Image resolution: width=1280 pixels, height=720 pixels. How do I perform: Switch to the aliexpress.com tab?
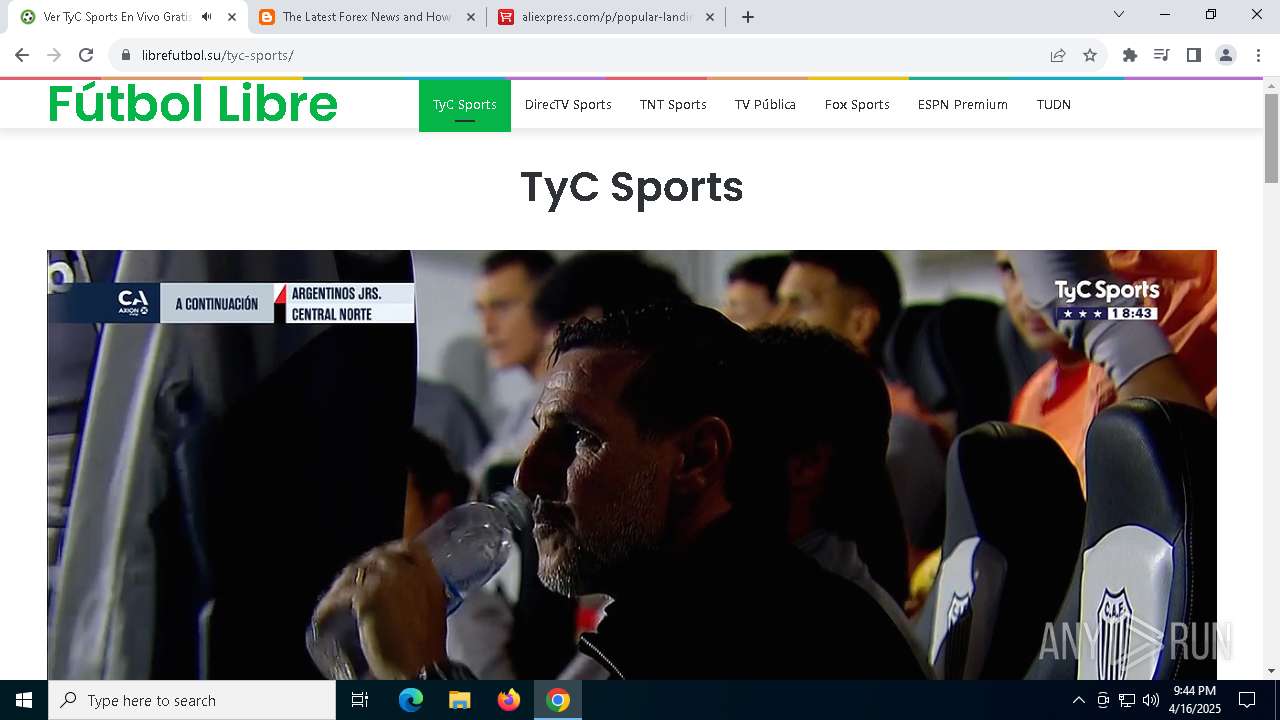tap(607, 17)
